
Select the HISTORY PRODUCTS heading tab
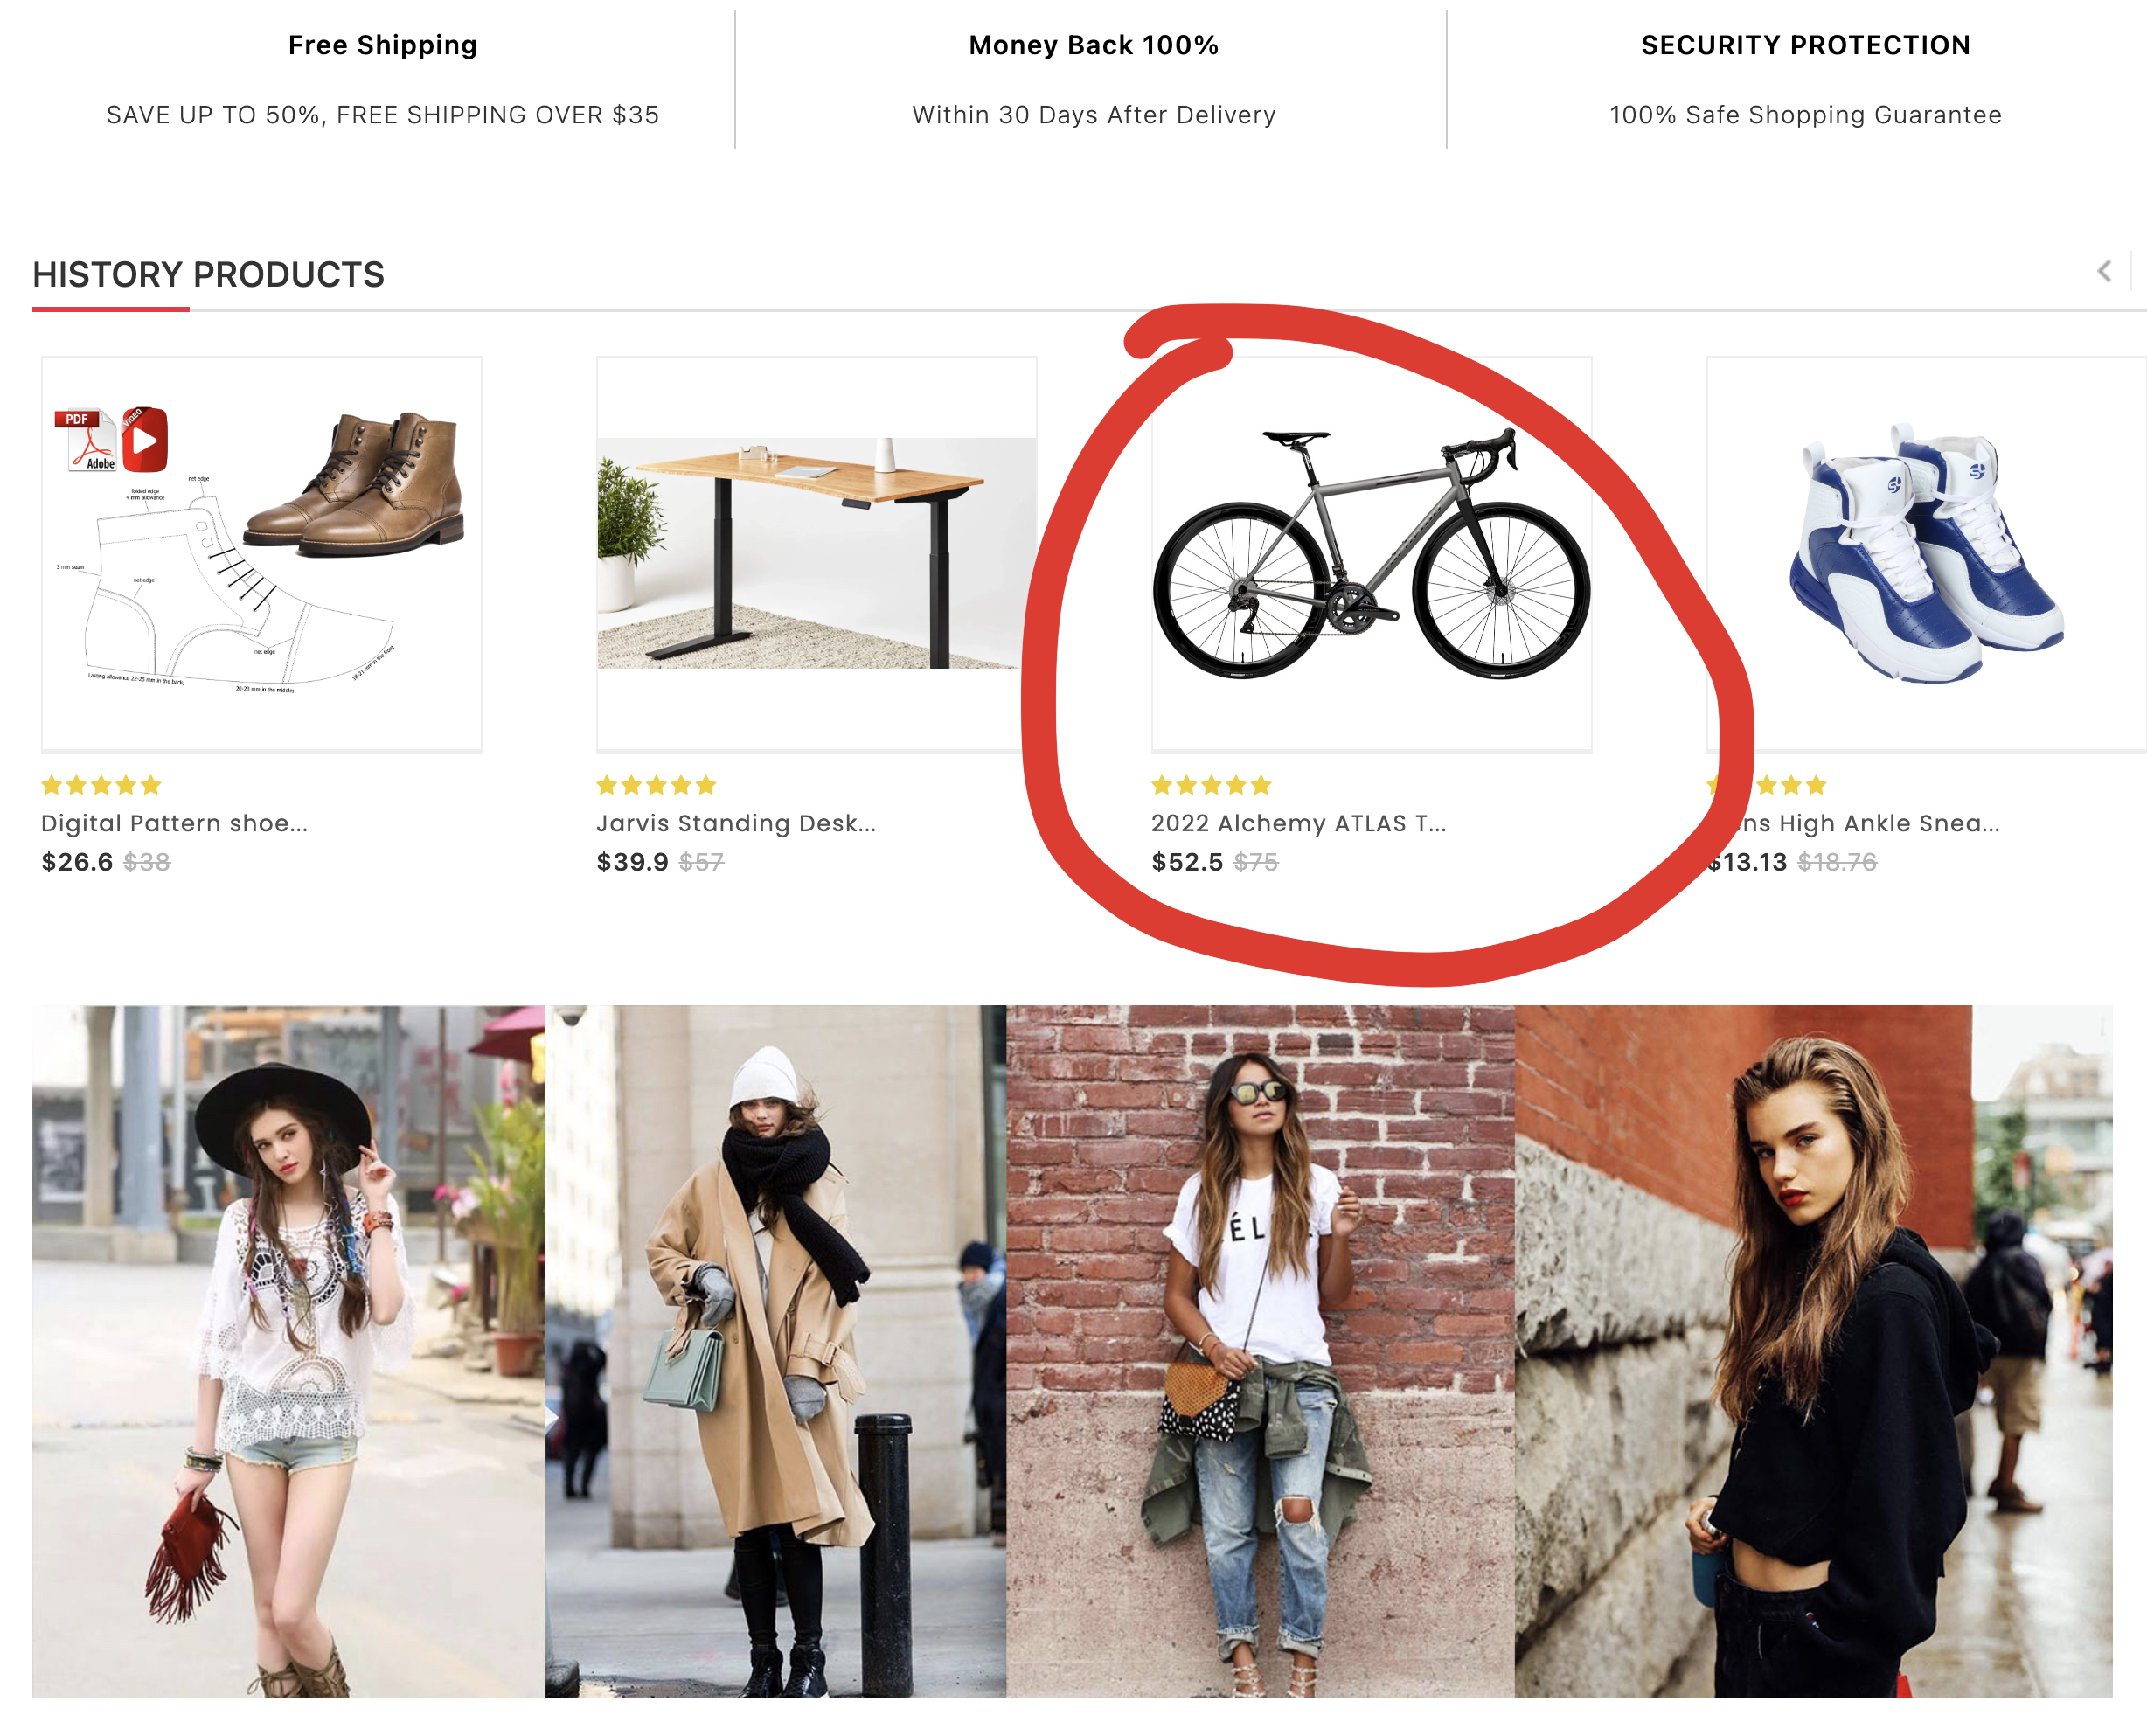(x=208, y=275)
